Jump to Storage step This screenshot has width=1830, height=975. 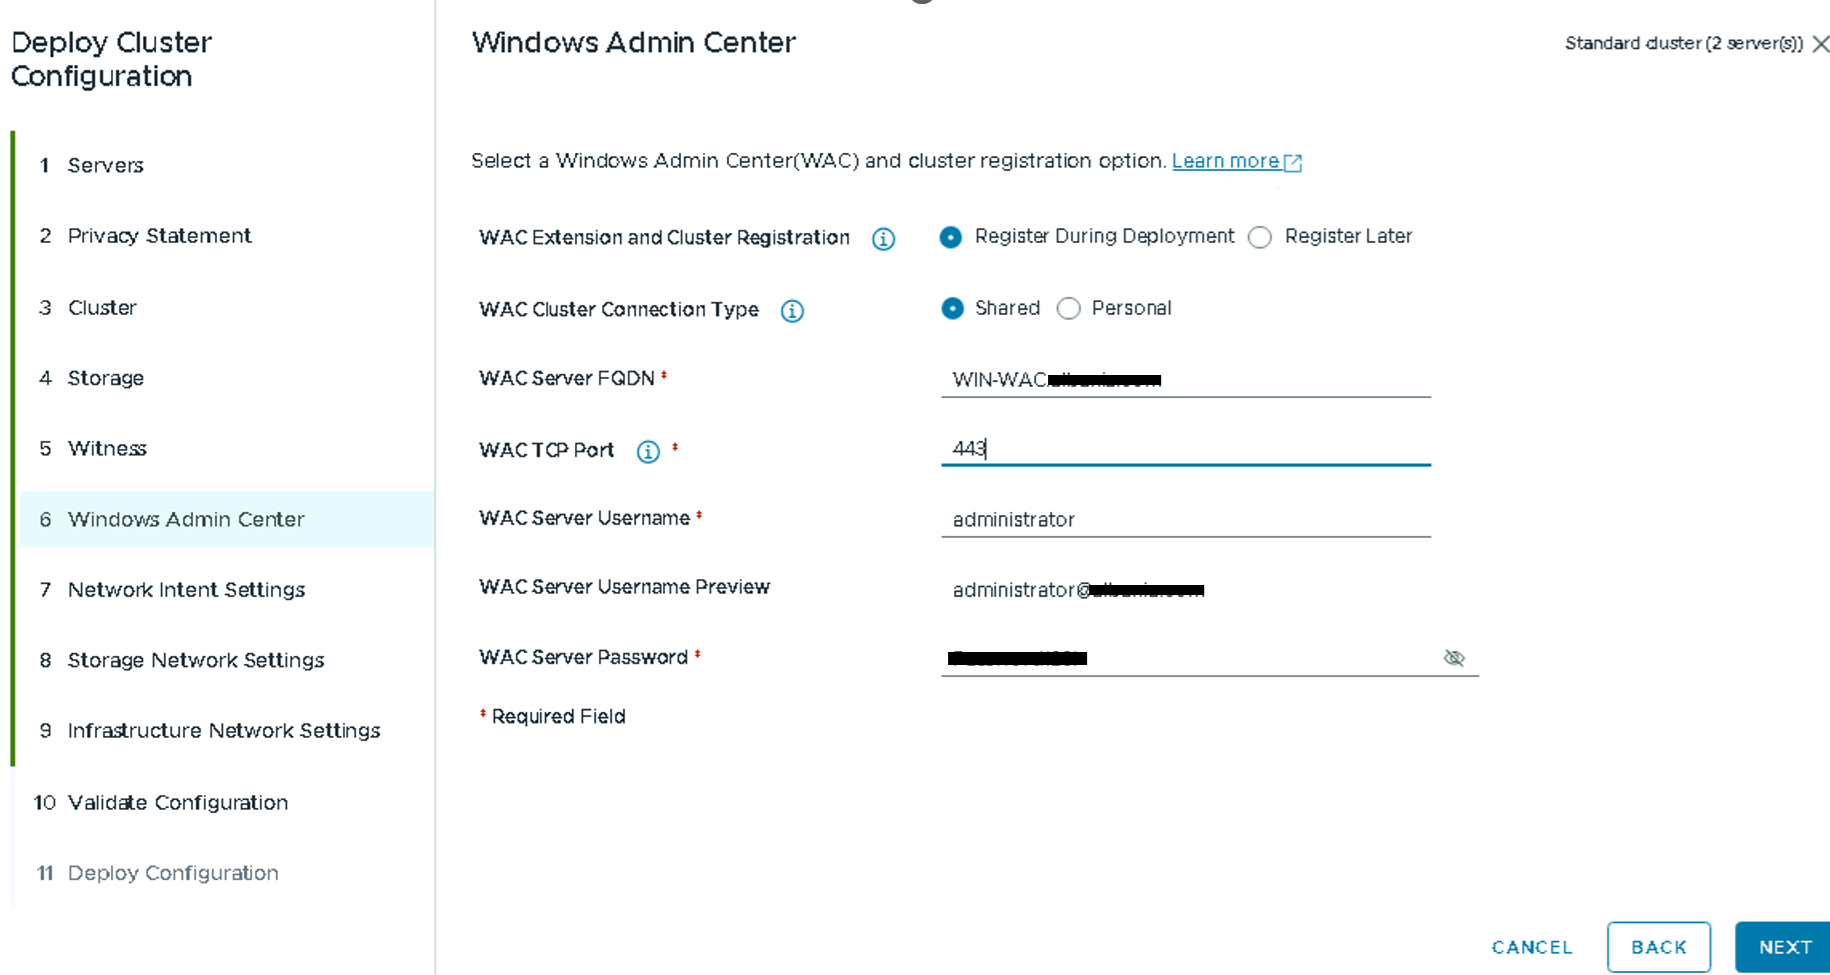click(105, 378)
